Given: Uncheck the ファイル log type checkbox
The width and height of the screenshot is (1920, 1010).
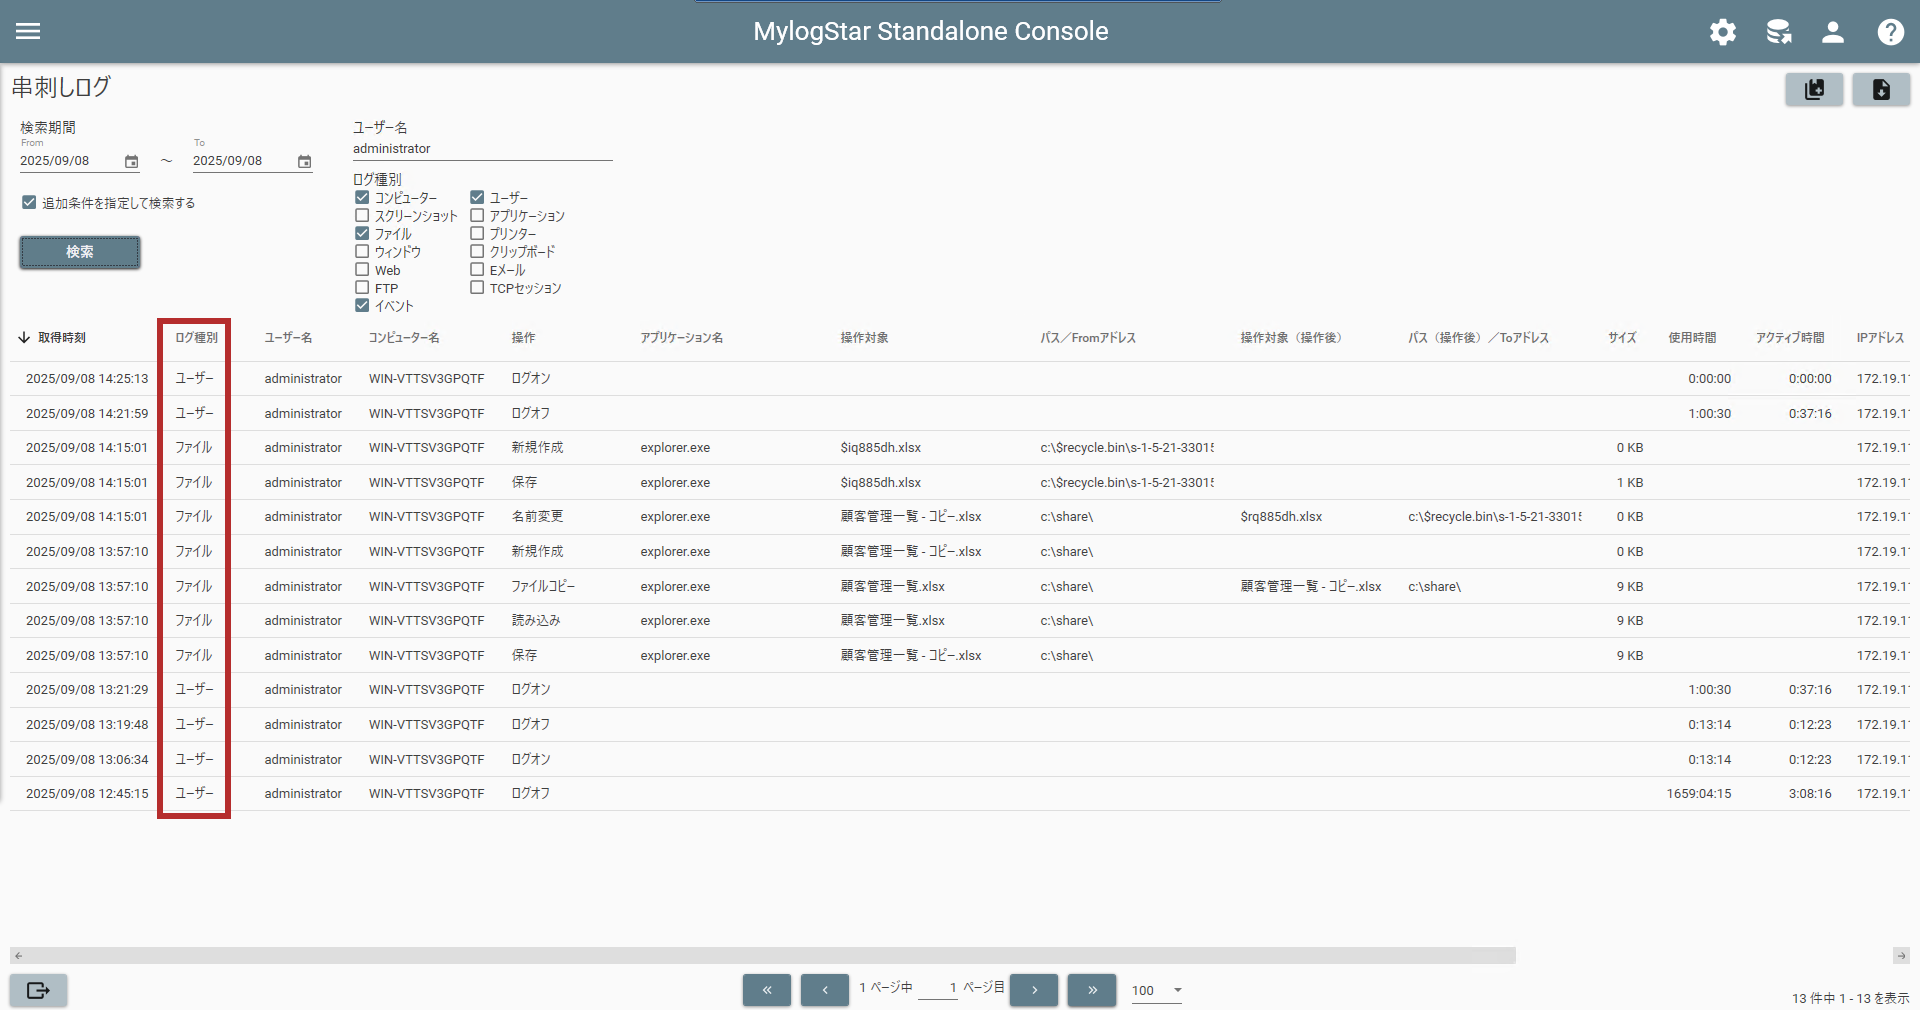Looking at the screenshot, I should (362, 234).
